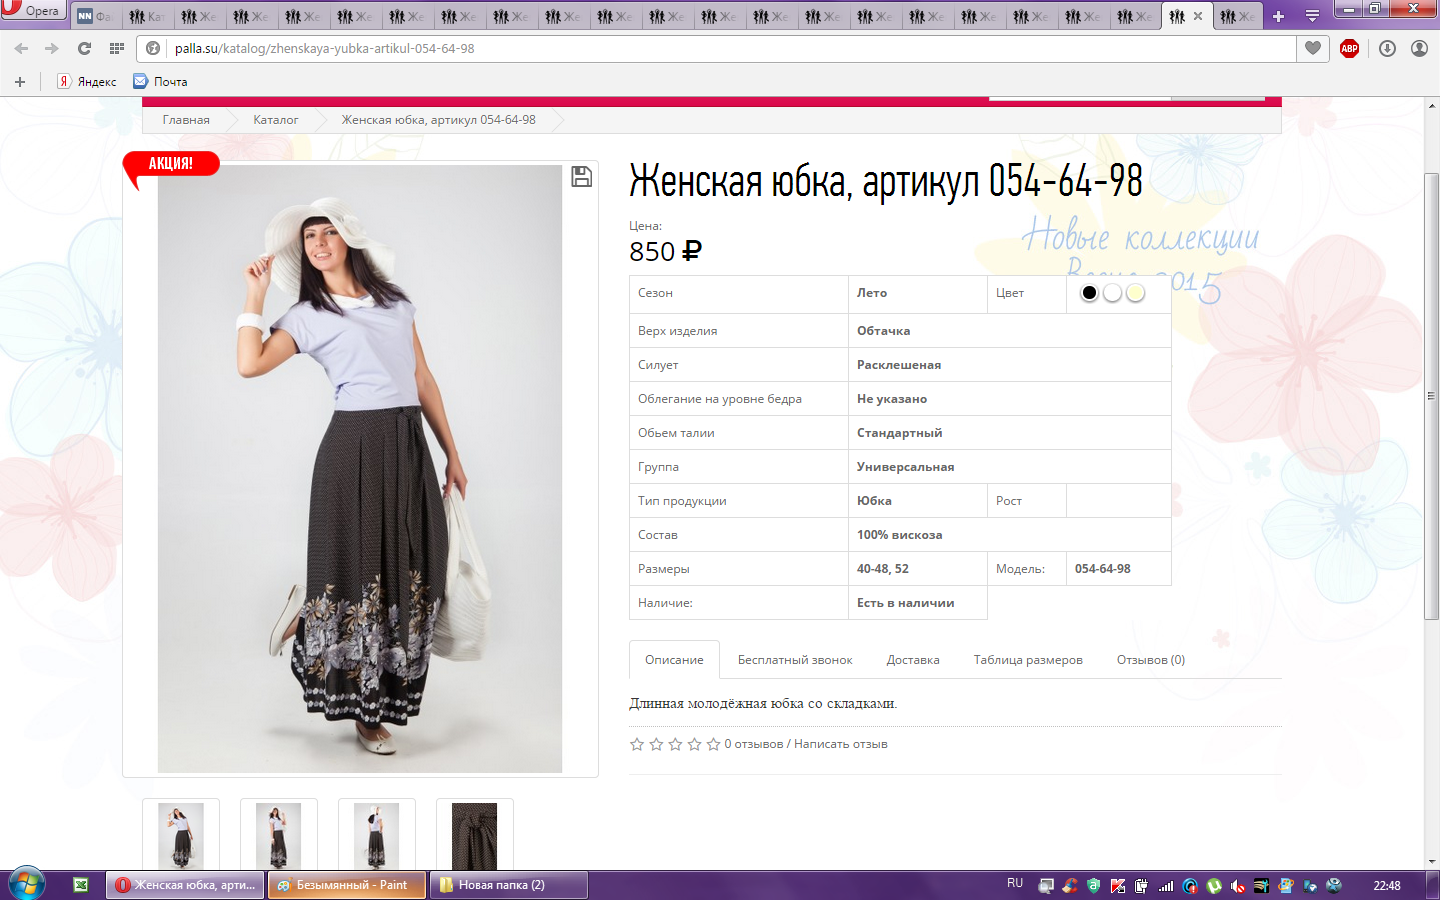The height and width of the screenshot is (900, 1440).
Task: Add page to bookmarks heart icon
Action: (1313, 48)
